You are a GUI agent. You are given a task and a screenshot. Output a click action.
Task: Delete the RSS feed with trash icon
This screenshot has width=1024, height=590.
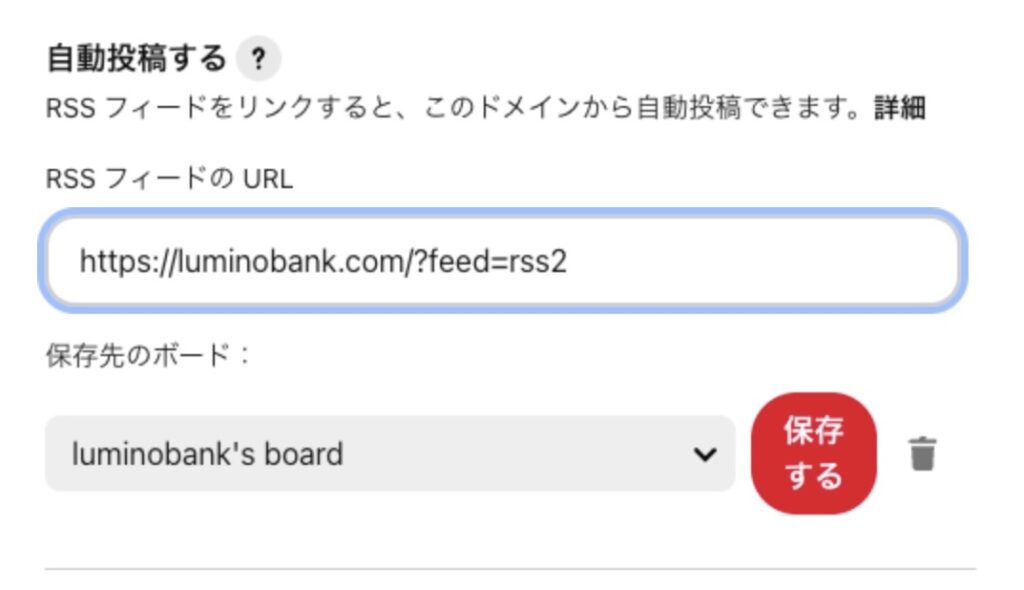[922, 453]
